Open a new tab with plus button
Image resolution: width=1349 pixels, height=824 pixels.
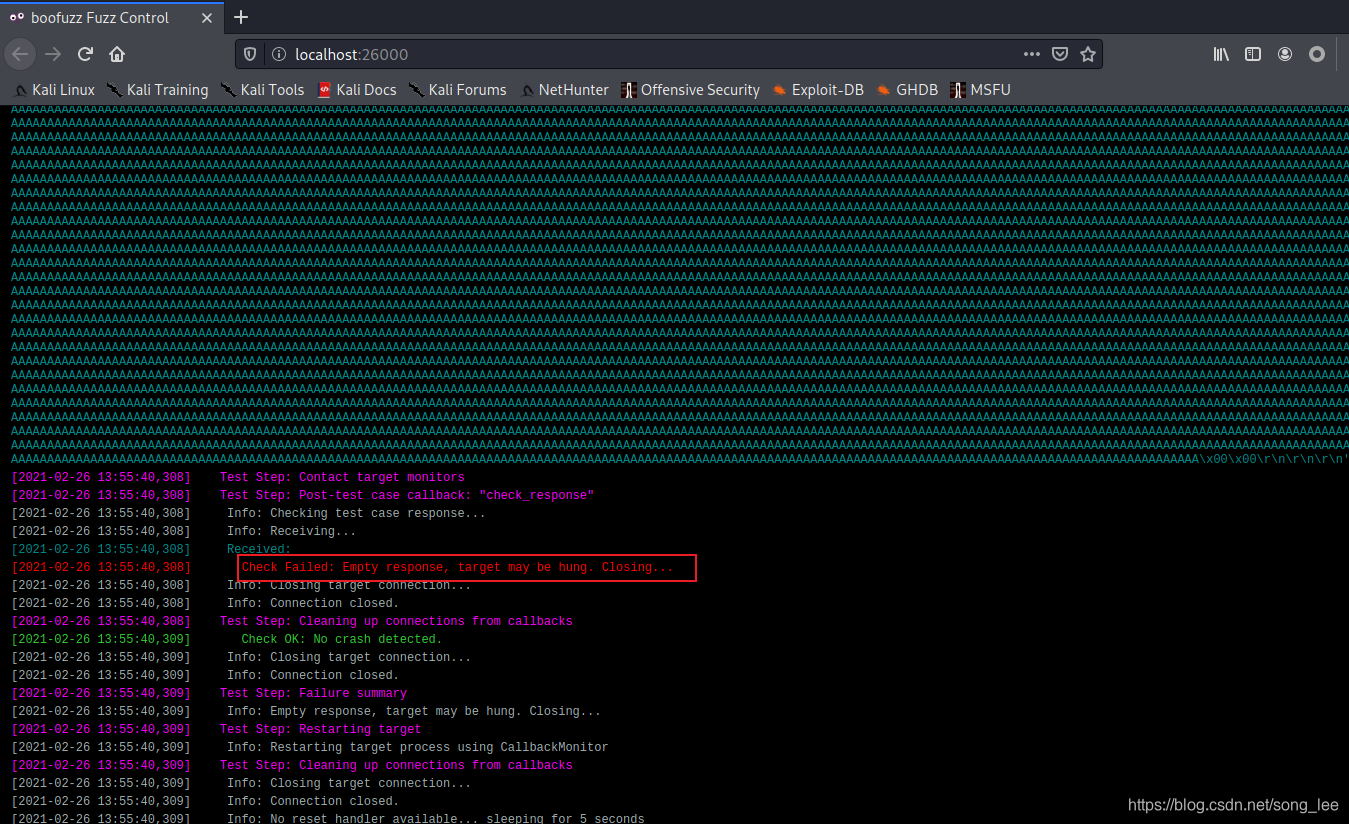pyautogui.click(x=241, y=17)
